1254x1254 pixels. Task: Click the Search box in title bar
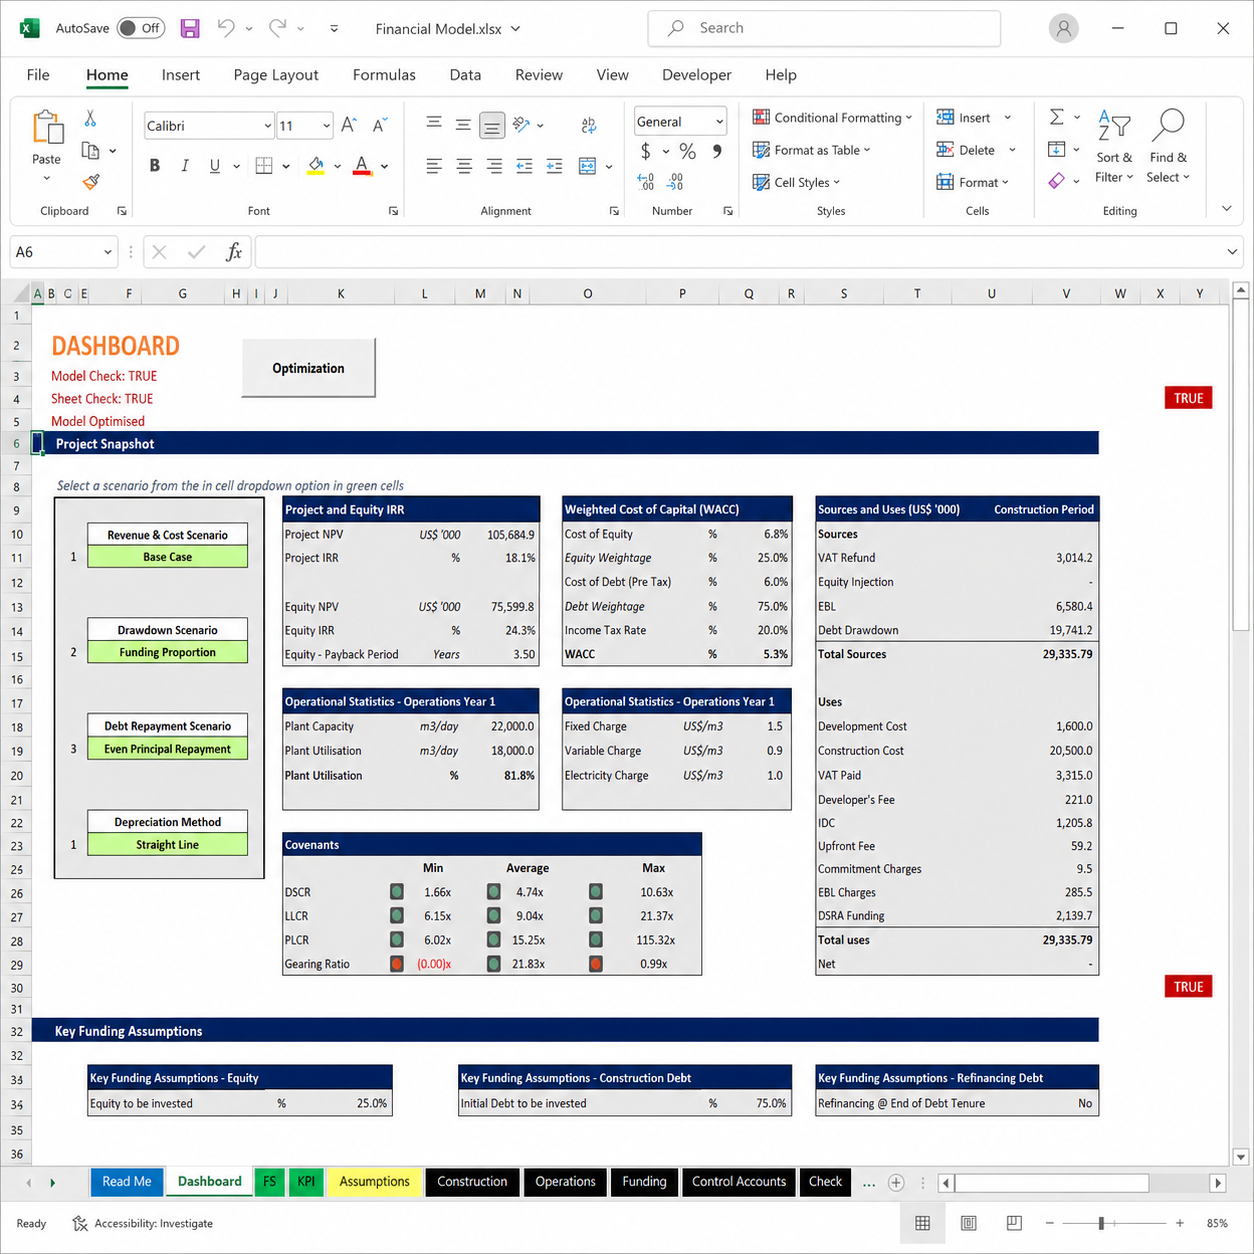(824, 28)
